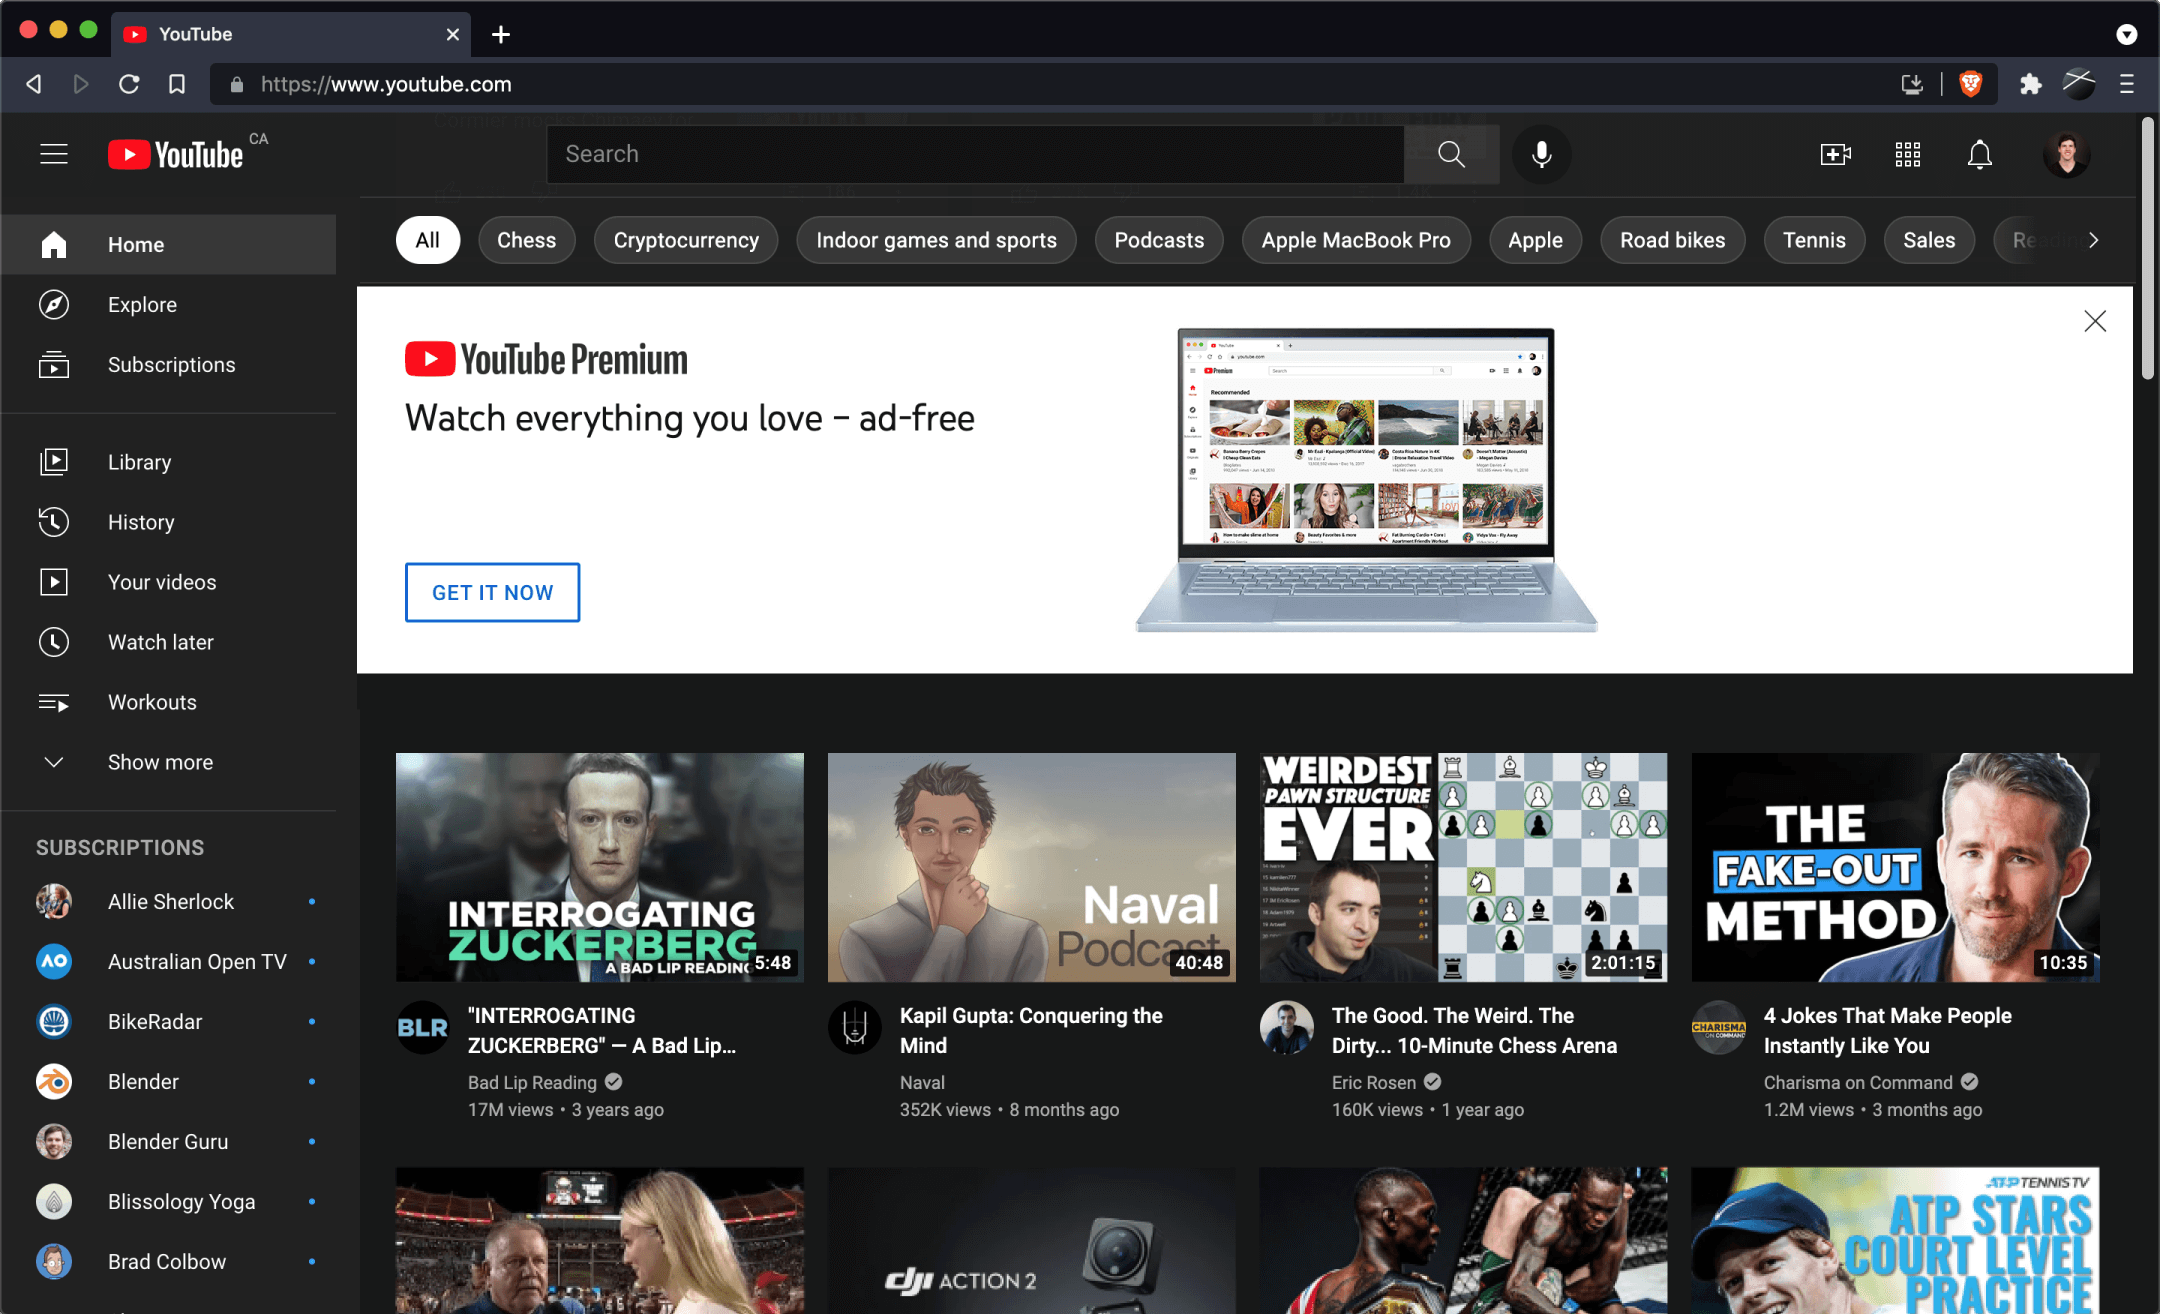Bookmark this page with the bookmark icon
This screenshot has height=1314, width=2161.
[177, 84]
